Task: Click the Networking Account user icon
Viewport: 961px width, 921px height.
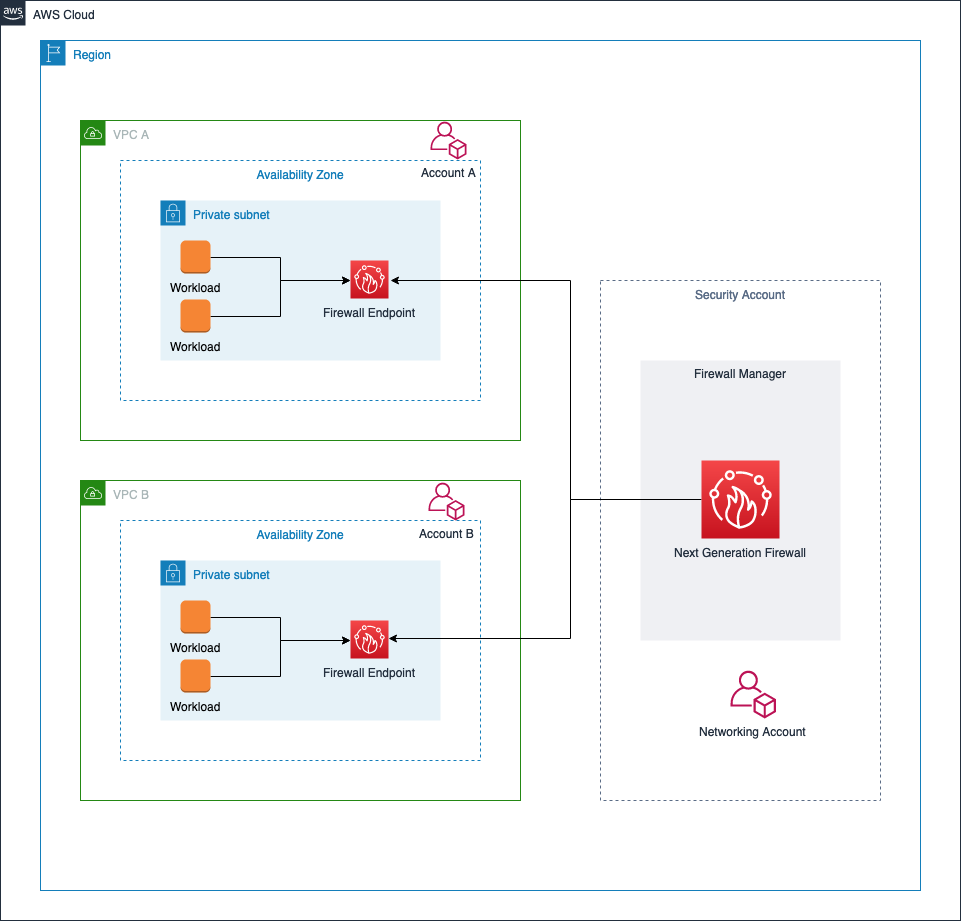Action: pyautogui.click(x=753, y=694)
